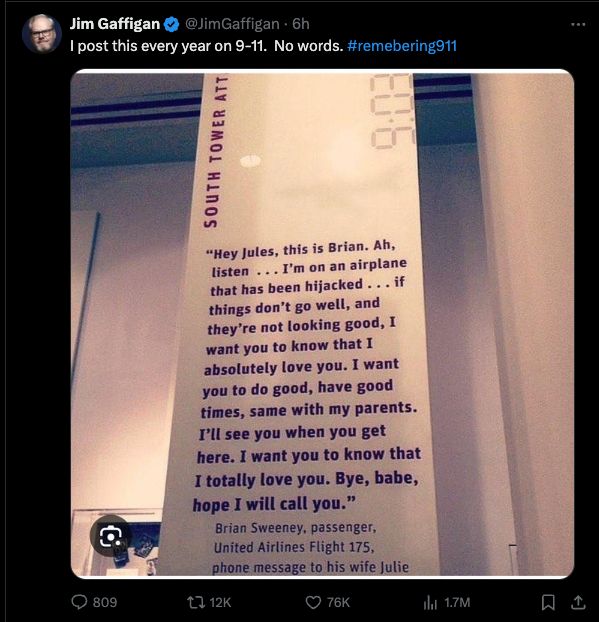This screenshot has width=599, height=622.
Task: Click the repost arrows icon
Action: coord(196,603)
